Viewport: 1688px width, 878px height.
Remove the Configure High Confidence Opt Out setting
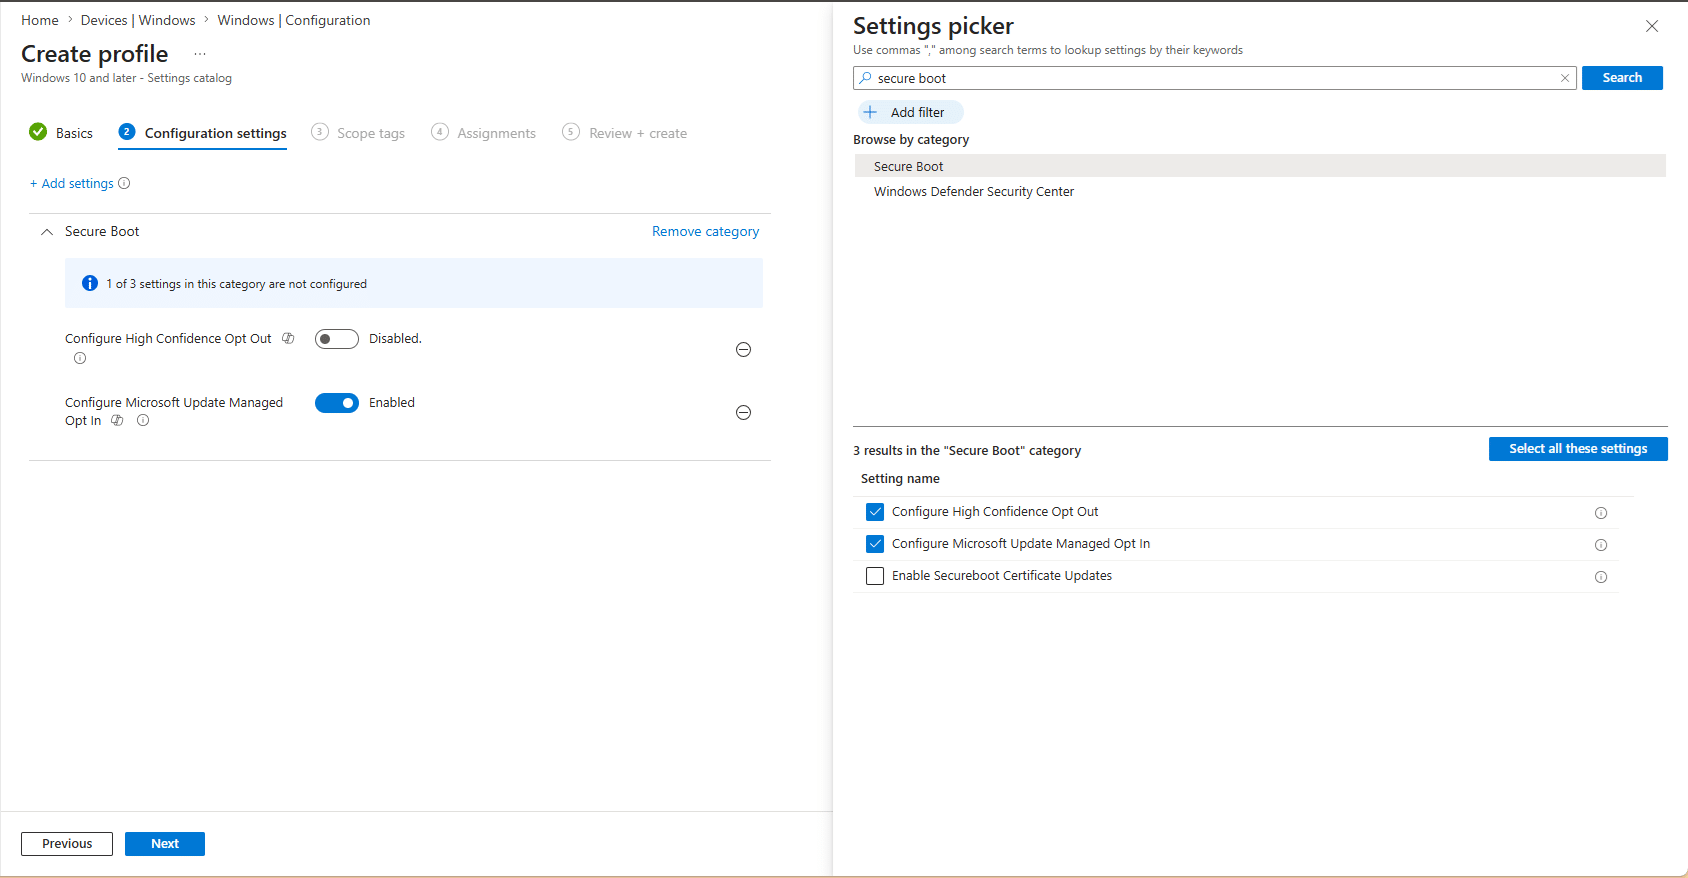[x=743, y=349]
